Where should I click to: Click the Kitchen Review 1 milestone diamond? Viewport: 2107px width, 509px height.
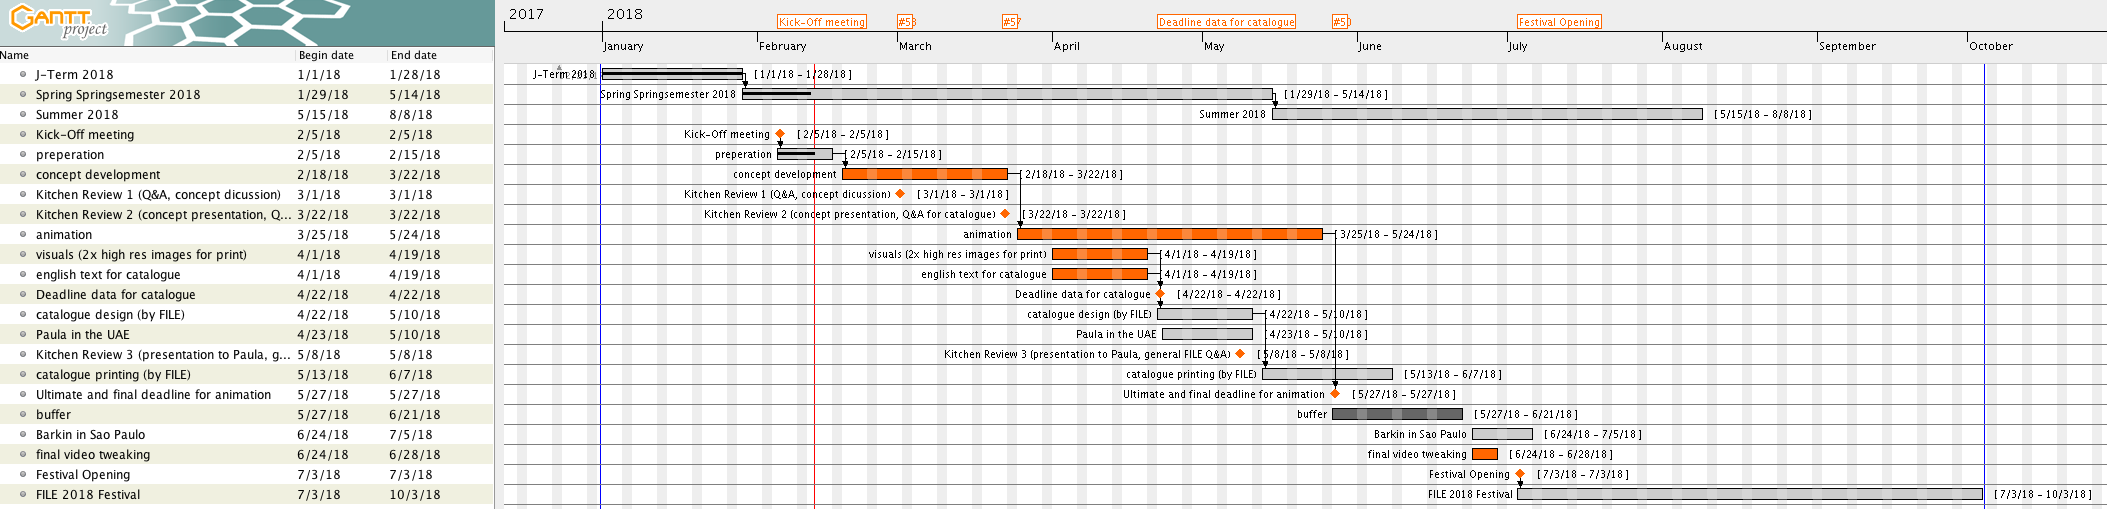click(x=900, y=194)
